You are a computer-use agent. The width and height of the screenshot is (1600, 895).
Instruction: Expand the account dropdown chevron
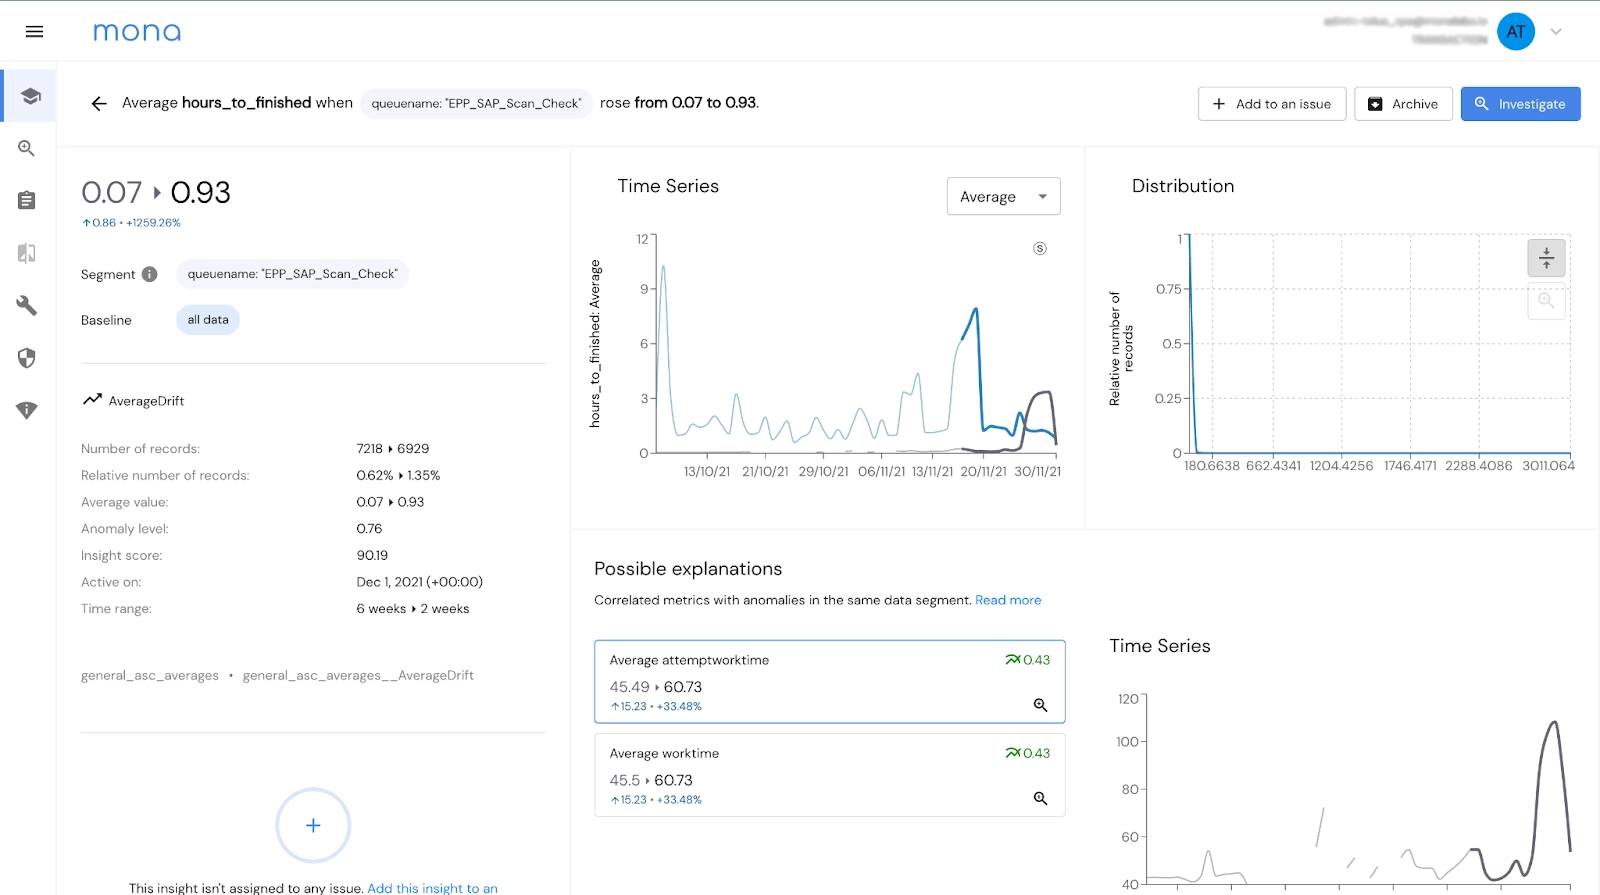[1556, 32]
